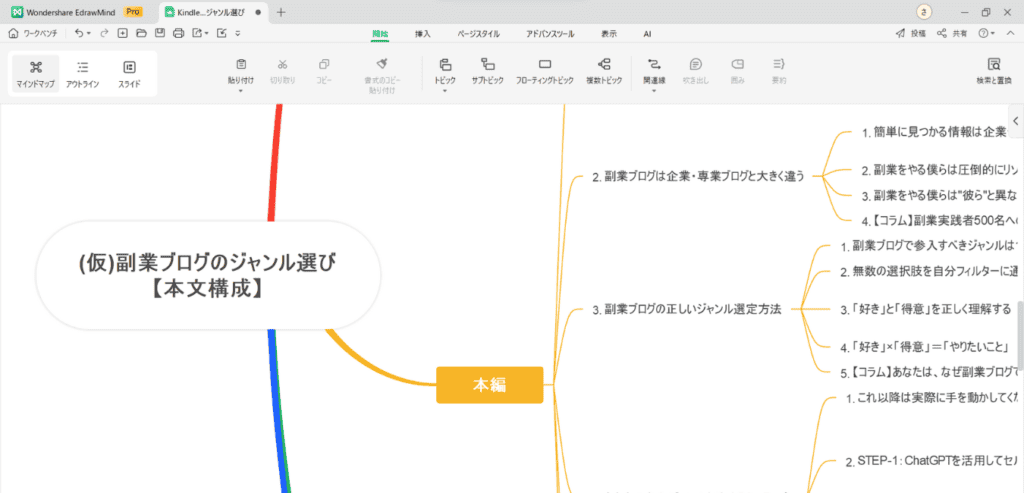
Task: Click the 切り取り scissors icon
Action: click(283, 64)
